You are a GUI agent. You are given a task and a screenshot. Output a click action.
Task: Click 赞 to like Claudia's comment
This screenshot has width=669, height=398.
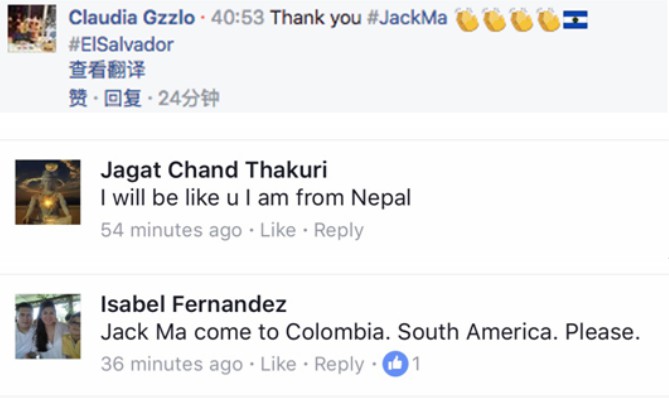click(78, 98)
